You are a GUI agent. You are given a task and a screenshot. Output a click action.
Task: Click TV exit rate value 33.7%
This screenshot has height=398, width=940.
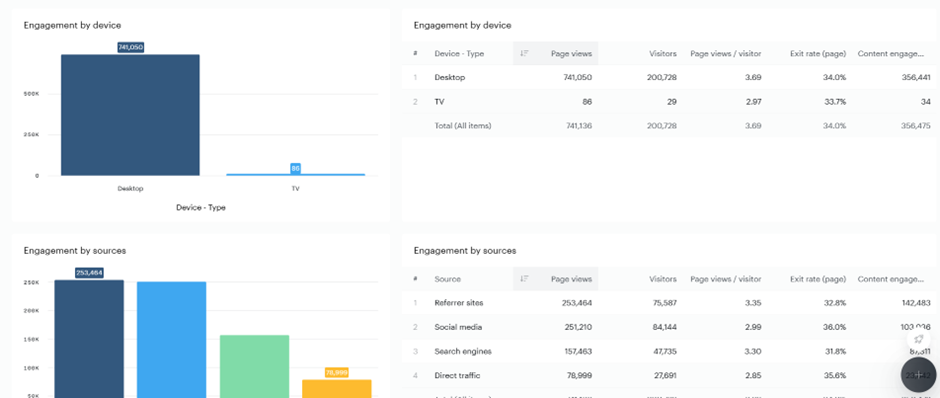click(x=835, y=102)
